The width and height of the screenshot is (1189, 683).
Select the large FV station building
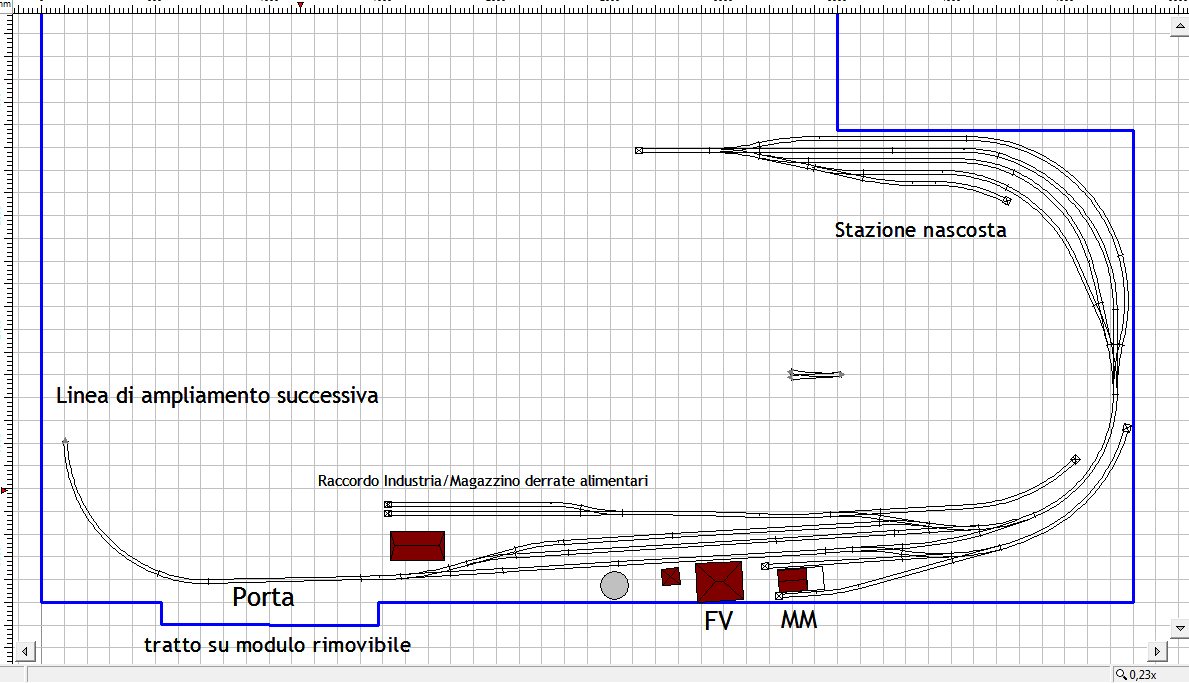point(719,581)
